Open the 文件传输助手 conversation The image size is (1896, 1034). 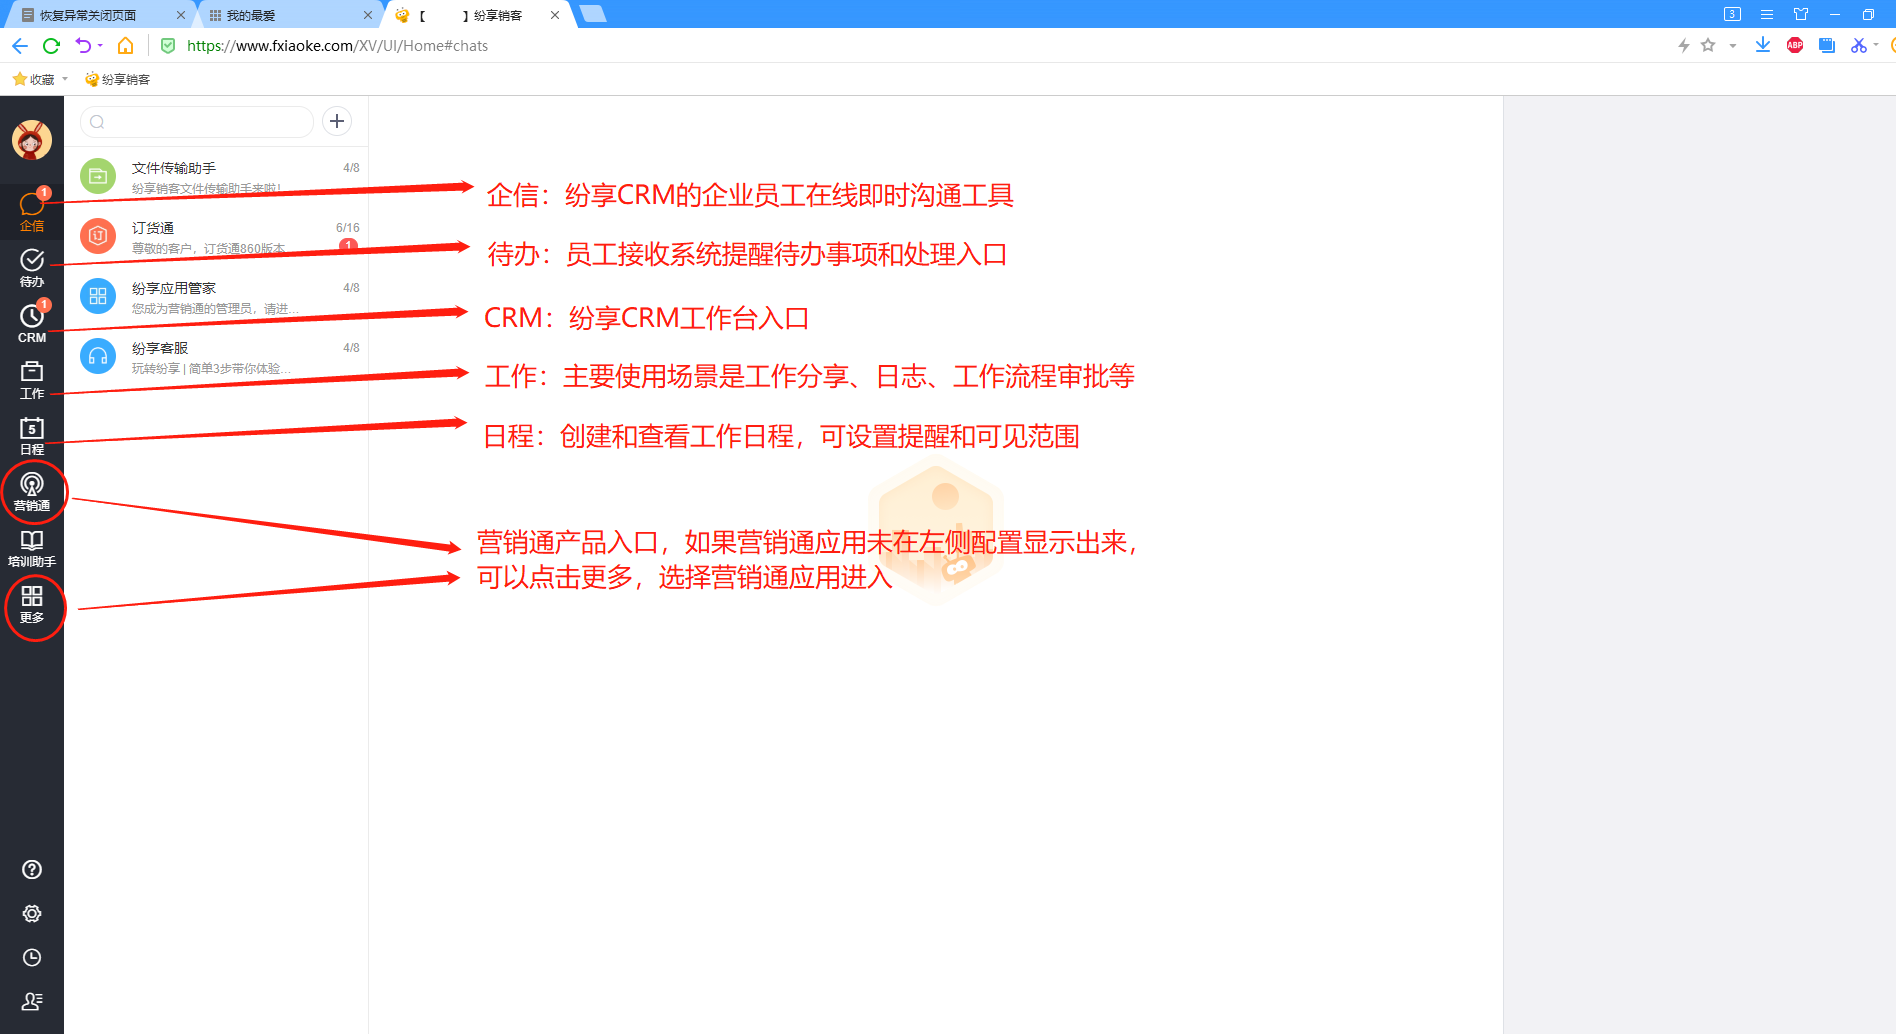[216, 176]
